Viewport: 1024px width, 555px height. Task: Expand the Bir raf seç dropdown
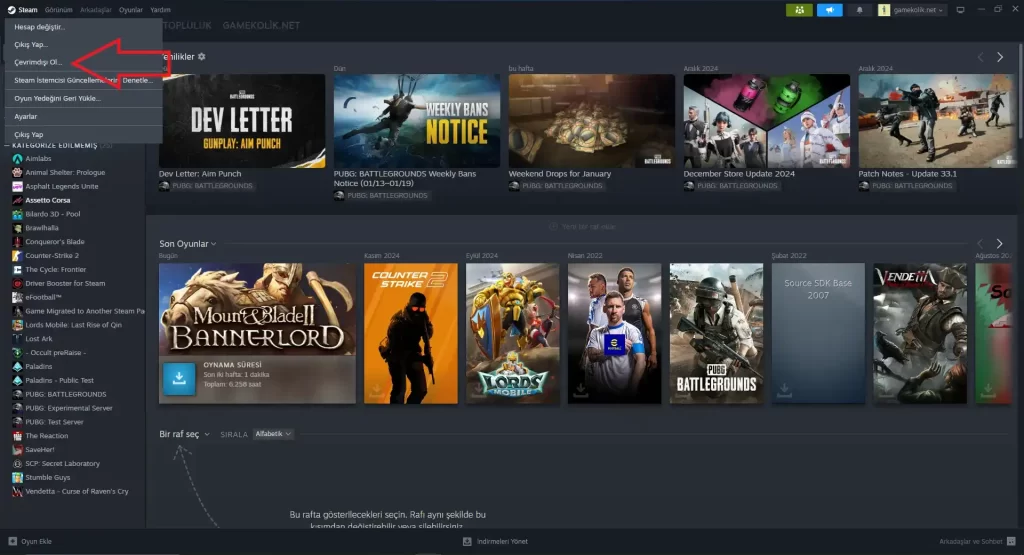coord(185,434)
